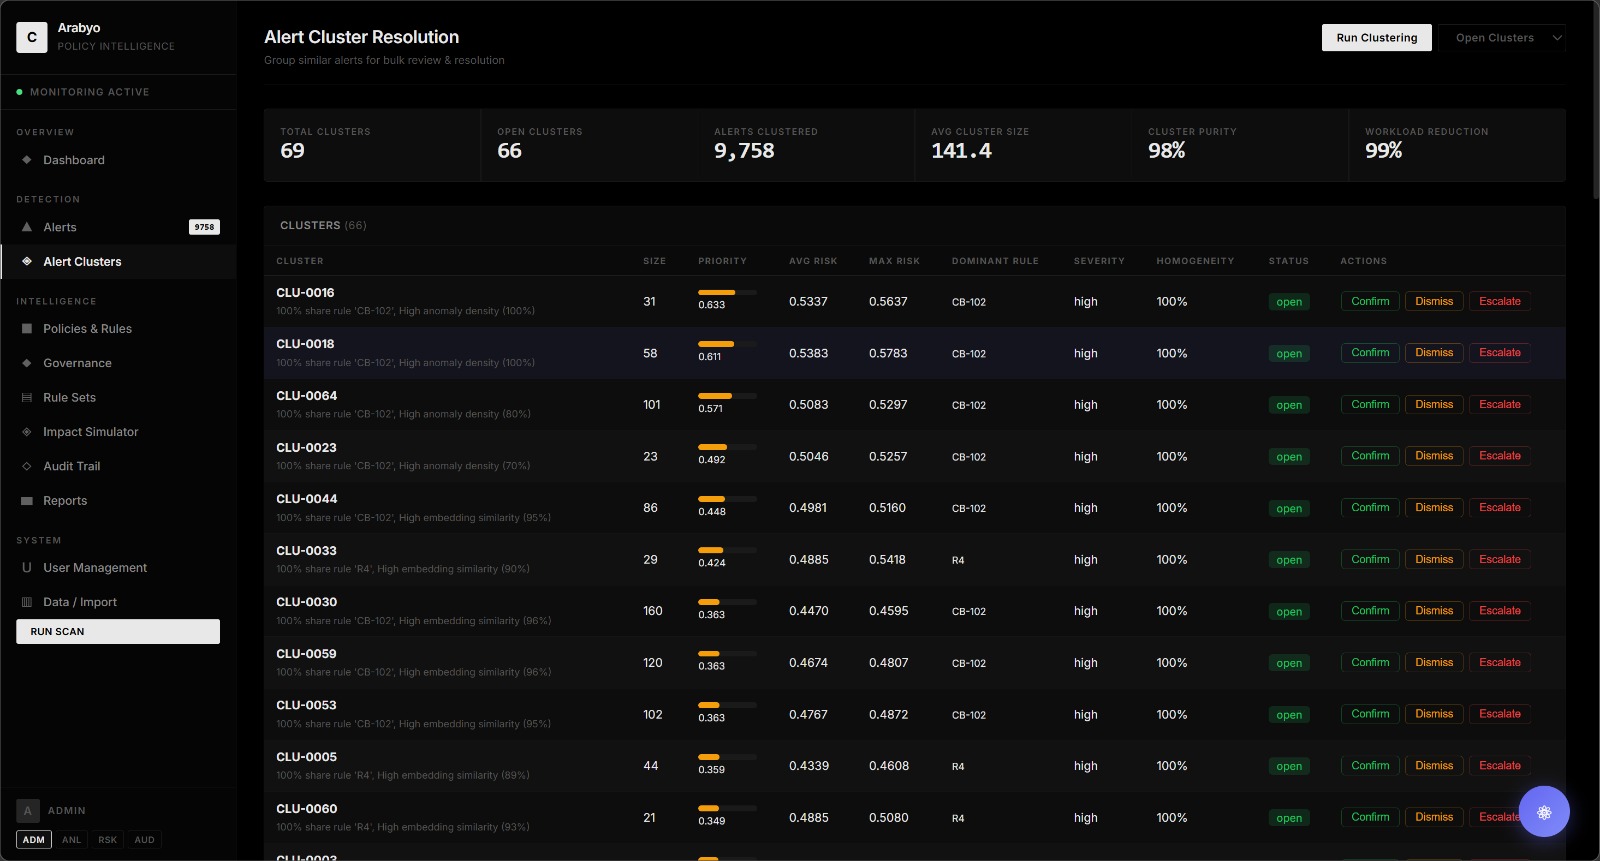This screenshot has width=1600, height=861.
Task: Dismiss cluster CLU-0060
Action: click(1434, 817)
